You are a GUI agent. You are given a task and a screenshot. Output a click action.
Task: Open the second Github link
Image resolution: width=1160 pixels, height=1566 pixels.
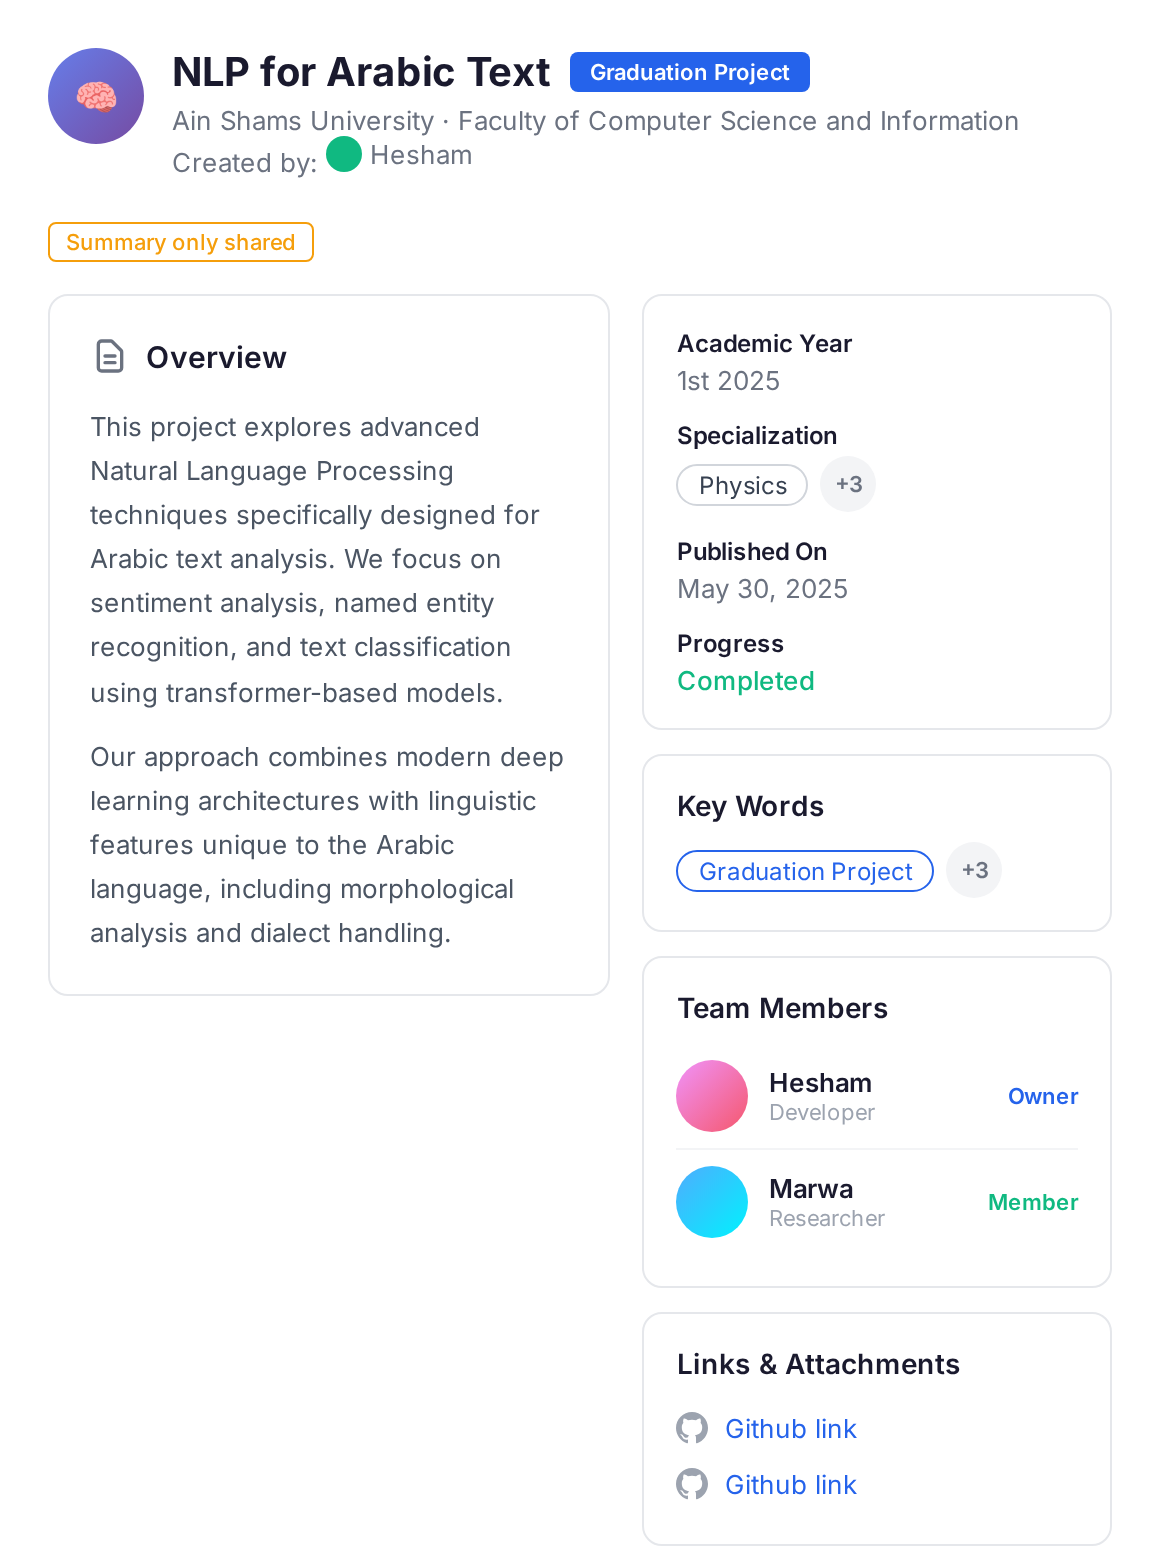pyautogui.click(x=790, y=1485)
